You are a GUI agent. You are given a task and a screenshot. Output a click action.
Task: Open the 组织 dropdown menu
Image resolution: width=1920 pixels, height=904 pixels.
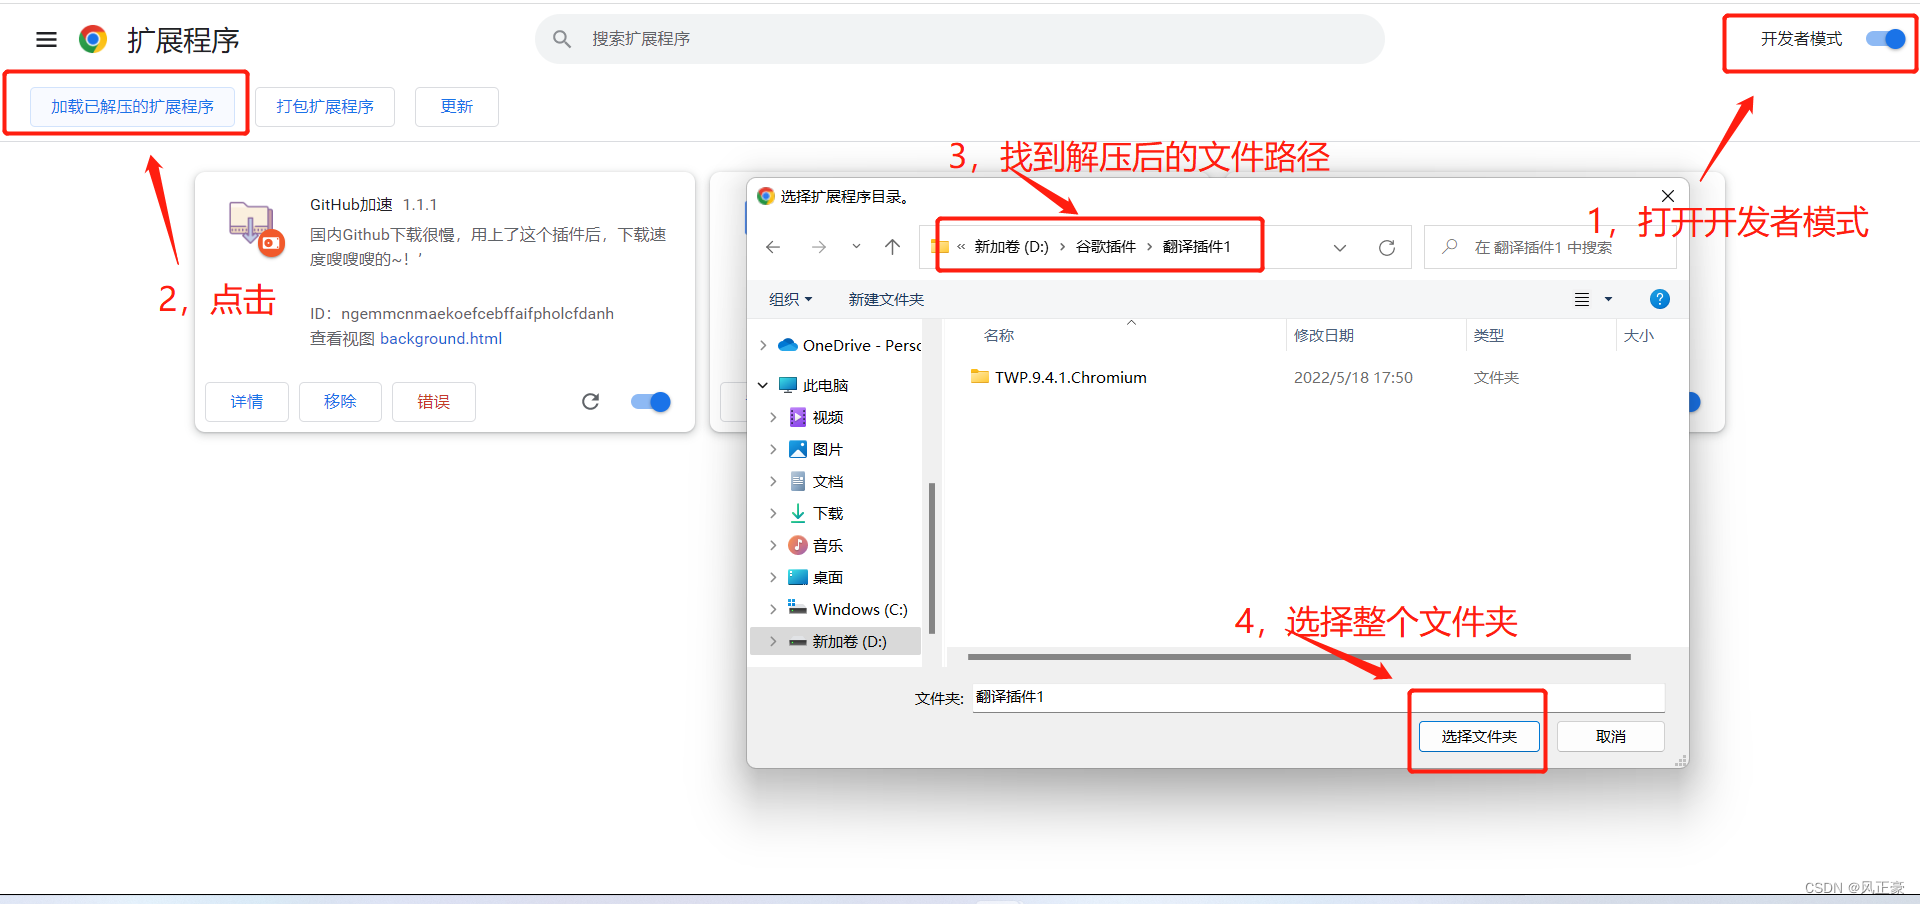click(x=790, y=299)
